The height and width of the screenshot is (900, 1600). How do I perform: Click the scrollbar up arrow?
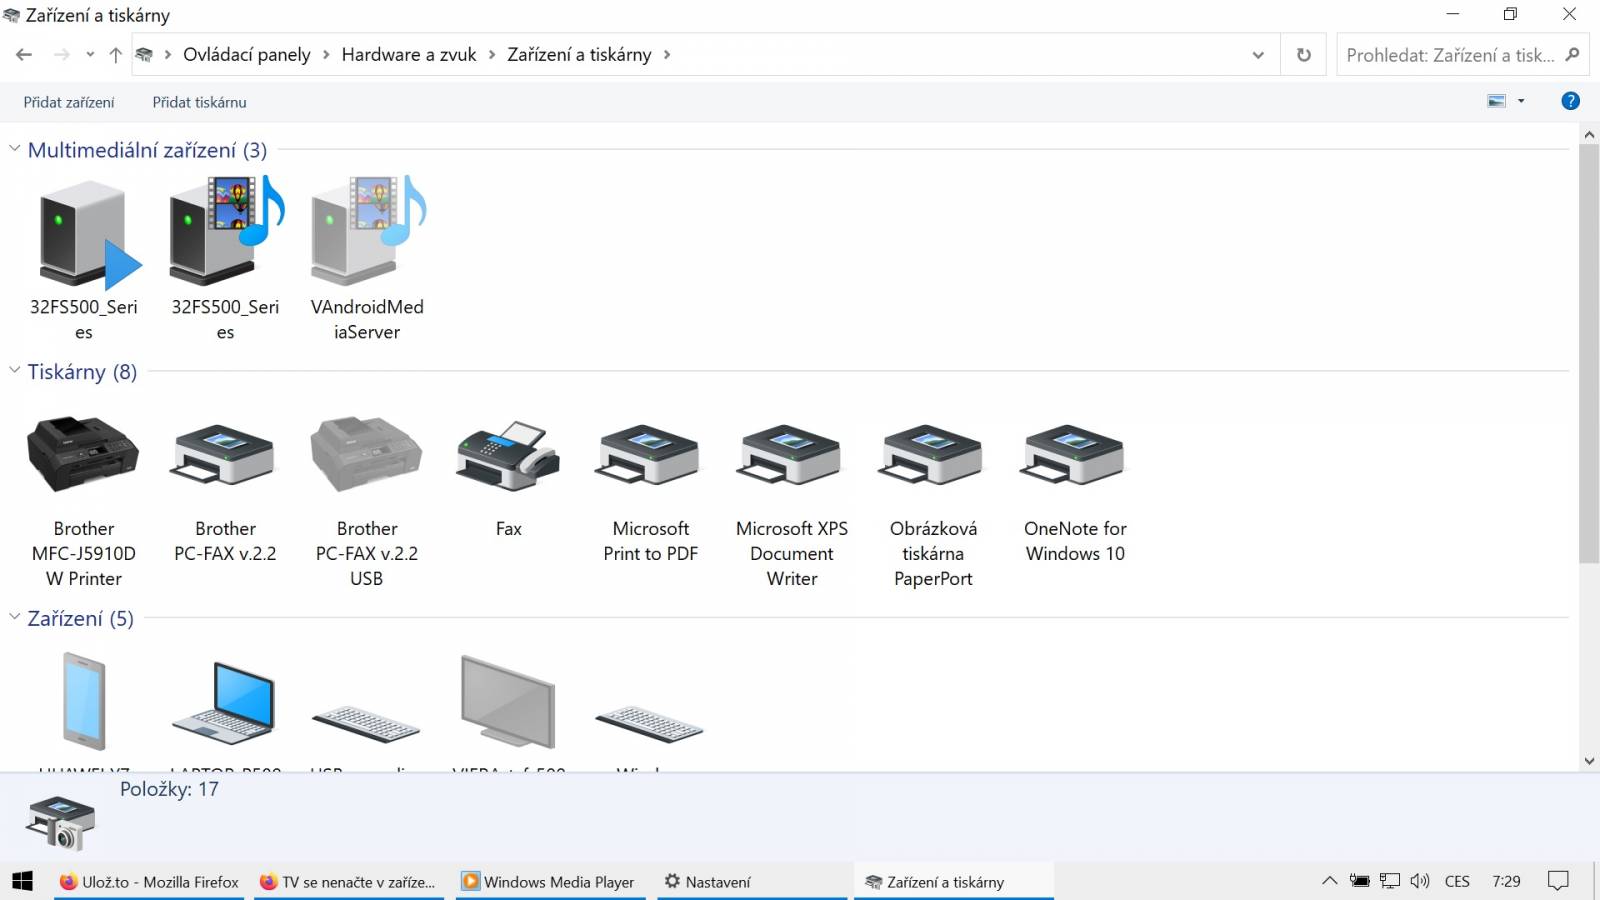click(x=1589, y=133)
